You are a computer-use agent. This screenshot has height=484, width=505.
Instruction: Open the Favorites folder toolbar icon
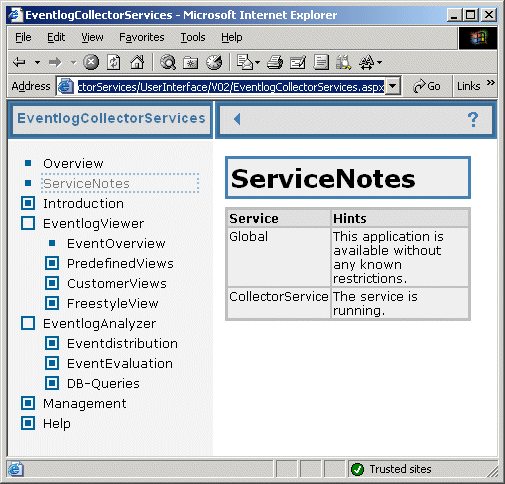point(190,62)
